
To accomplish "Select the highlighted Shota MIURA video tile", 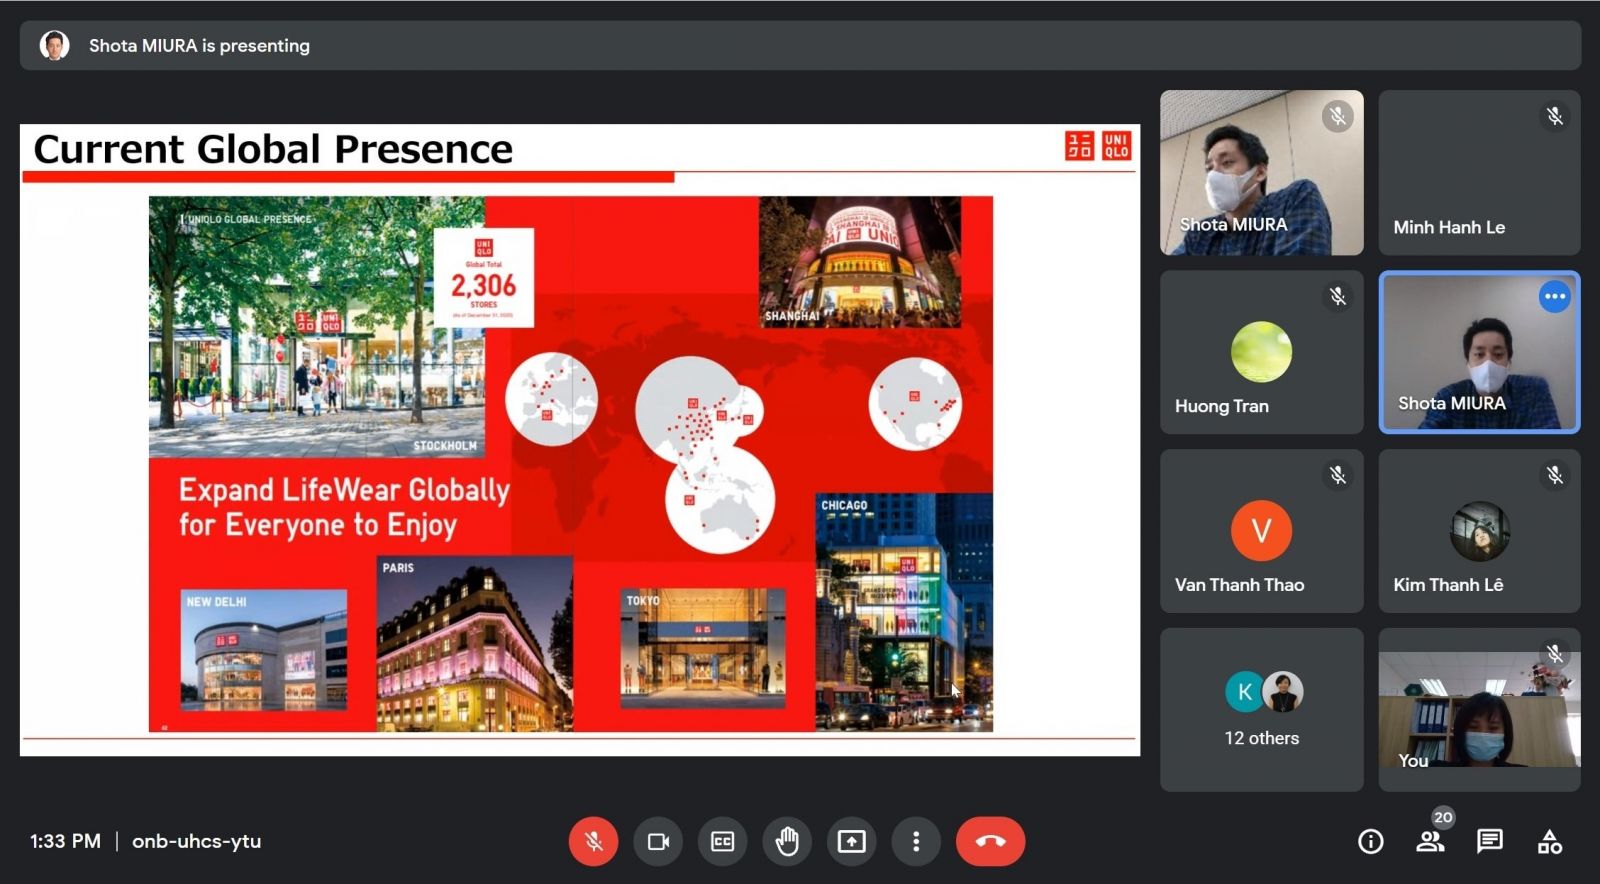I will tap(1479, 352).
